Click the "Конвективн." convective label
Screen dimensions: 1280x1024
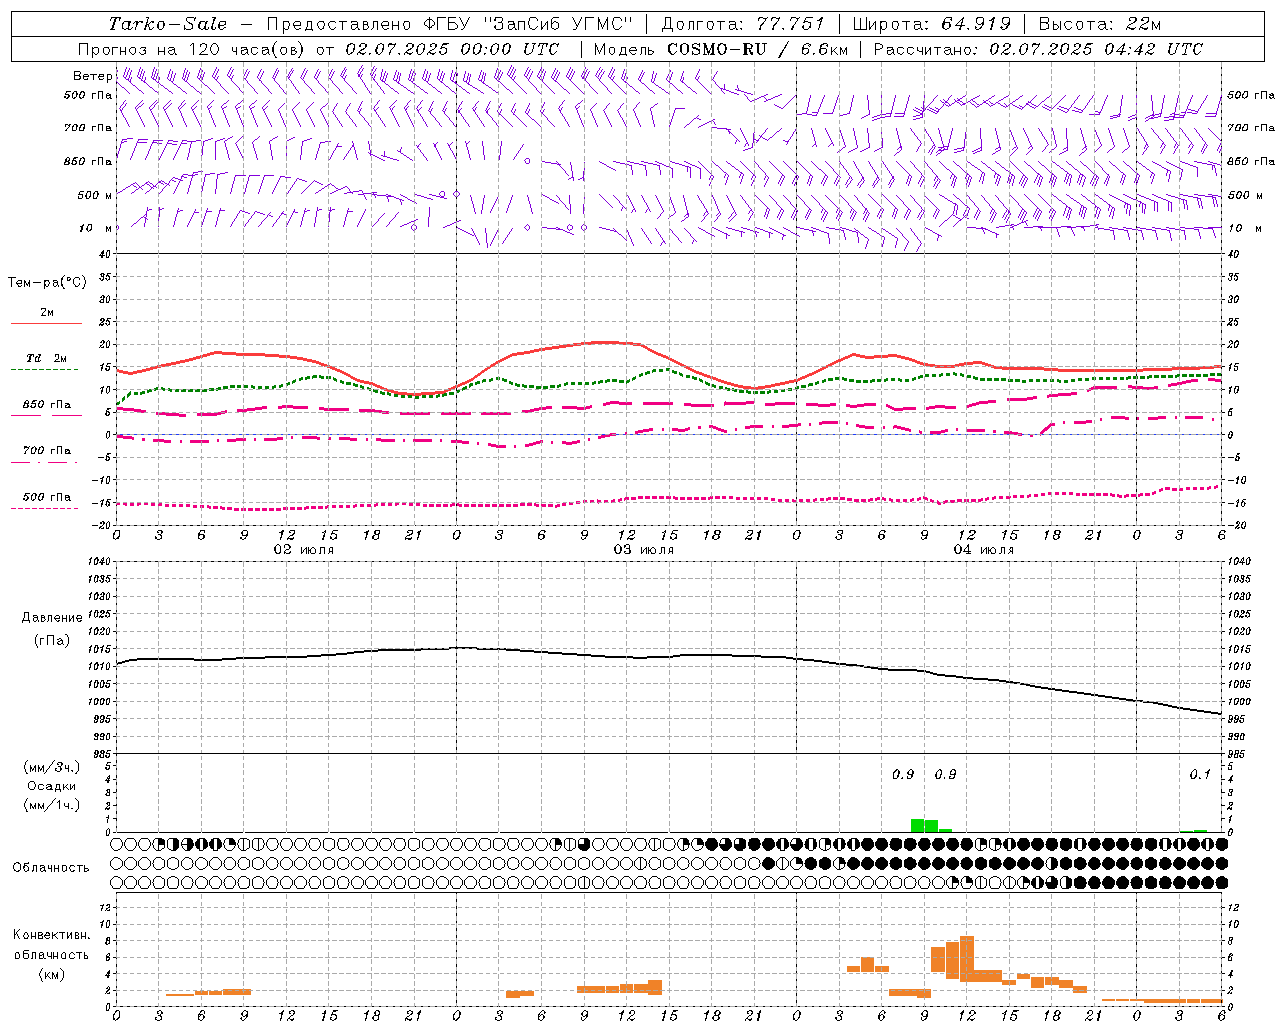(52, 935)
